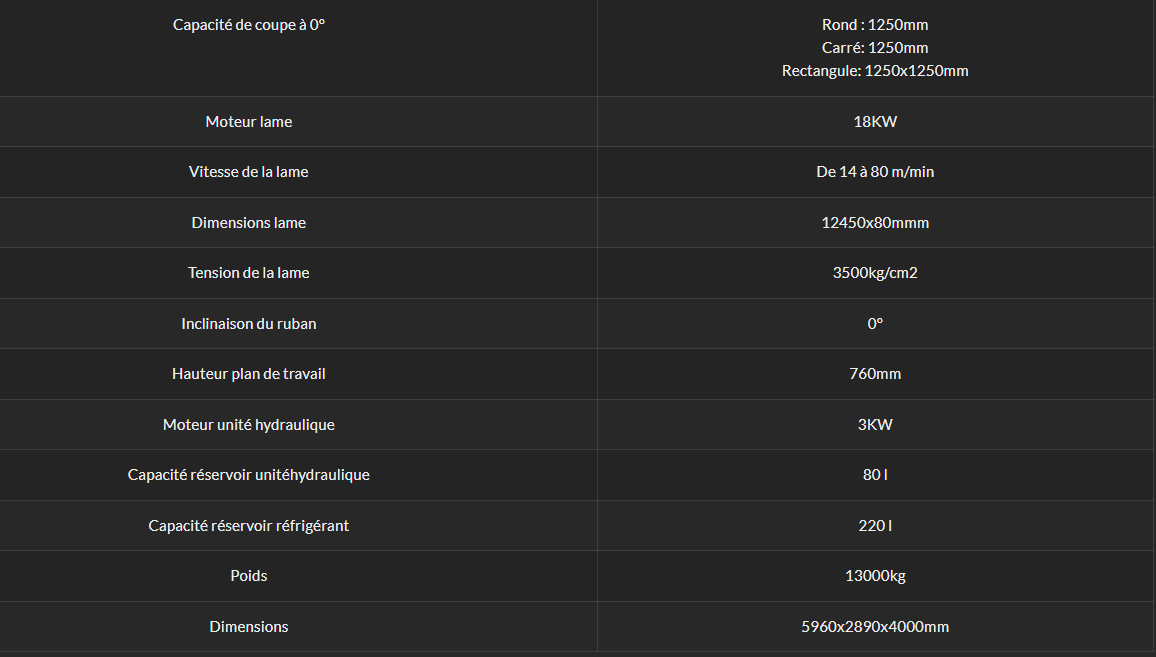Click the 'Rectangule: 1250x1250mm' value
The image size is (1156, 657).
coord(874,71)
